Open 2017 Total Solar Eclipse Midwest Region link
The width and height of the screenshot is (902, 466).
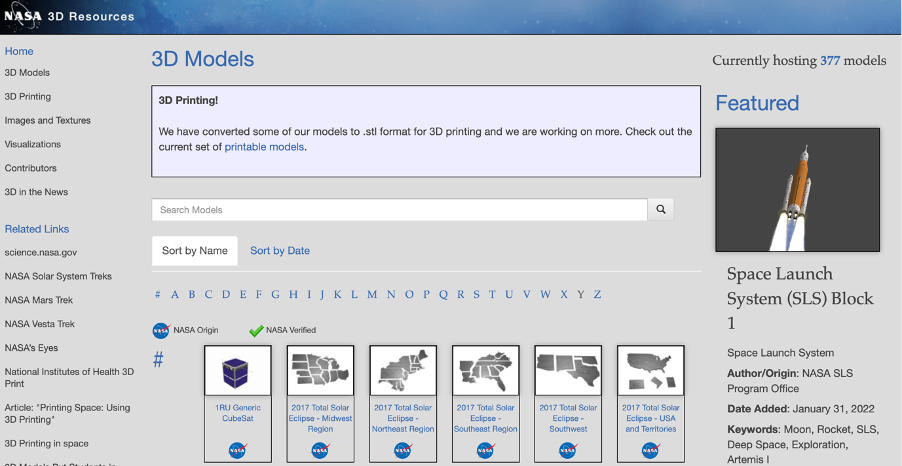pos(320,418)
